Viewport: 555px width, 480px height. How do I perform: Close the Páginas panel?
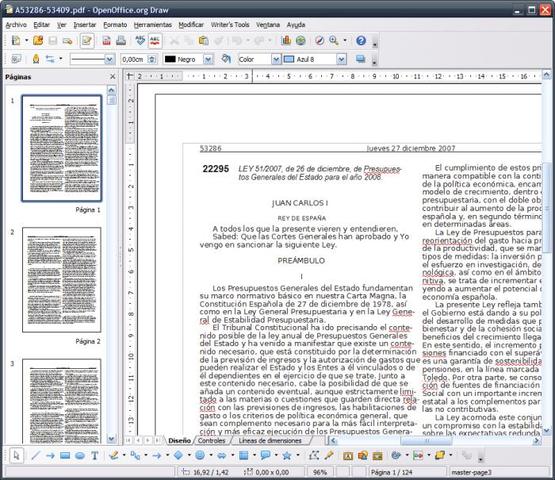pyautogui.click(x=113, y=76)
